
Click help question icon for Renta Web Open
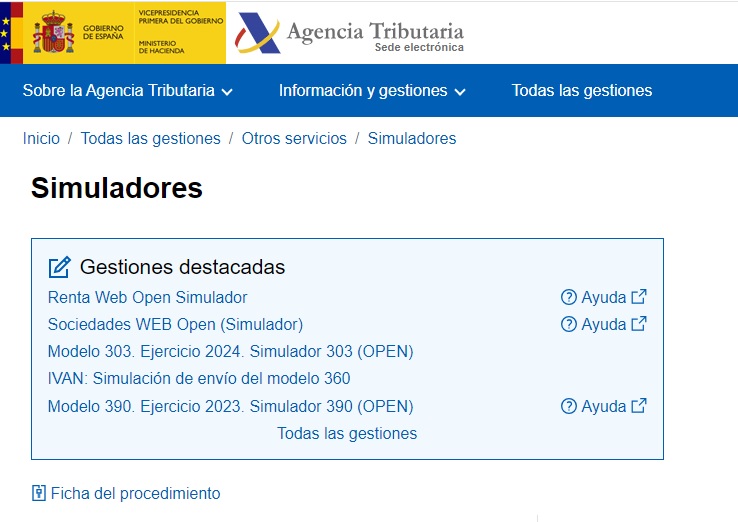point(569,297)
